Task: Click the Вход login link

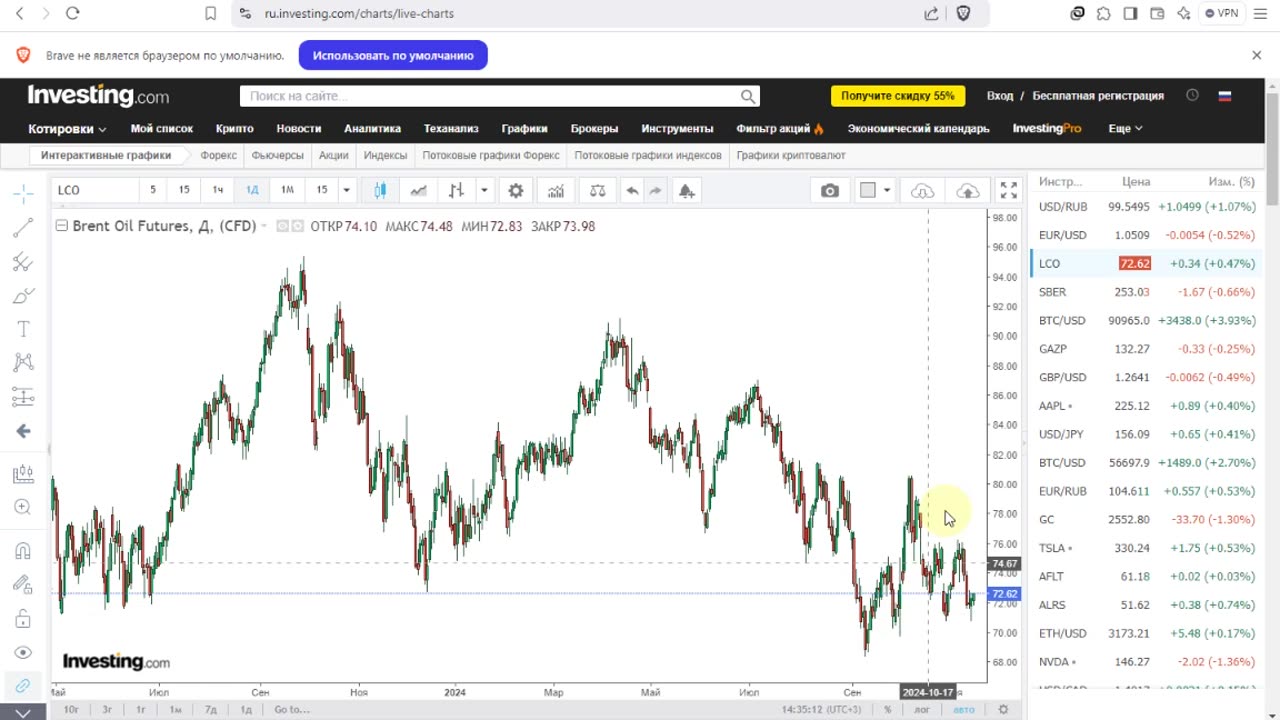Action: (x=1000, y=96)
